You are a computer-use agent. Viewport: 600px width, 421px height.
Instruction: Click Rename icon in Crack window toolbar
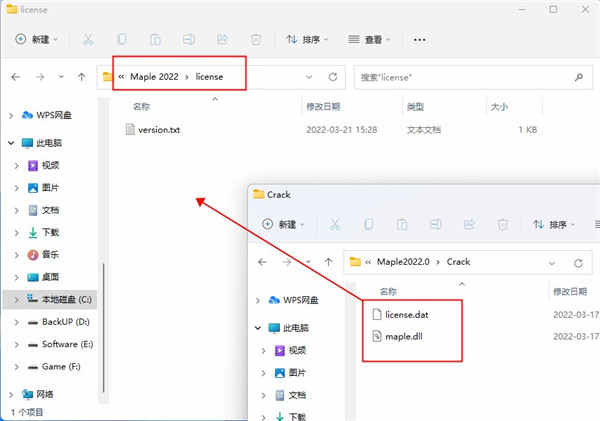tap(435, 224)
